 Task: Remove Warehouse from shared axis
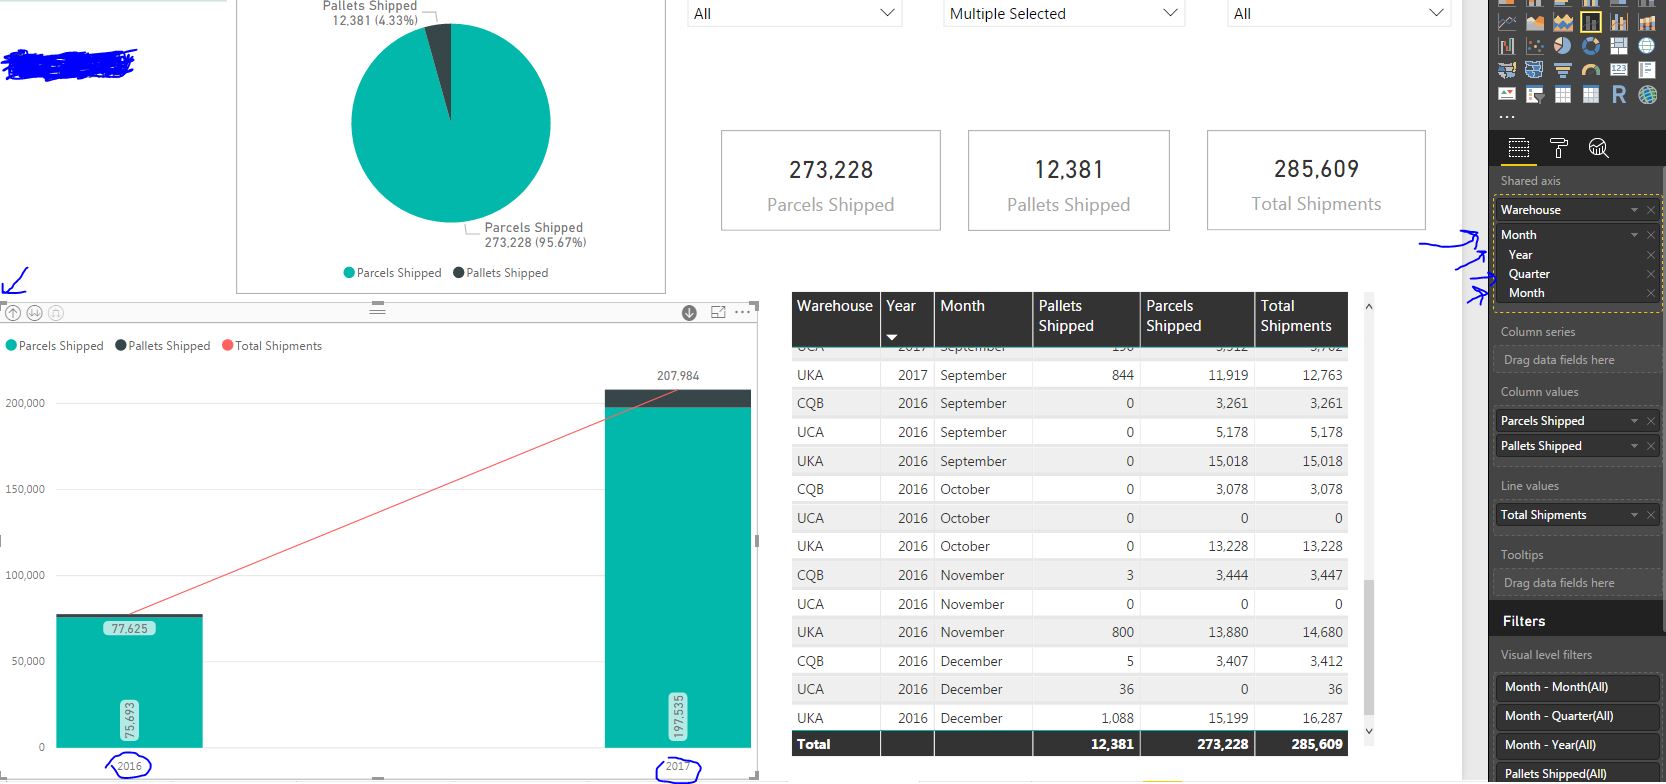(1650, 210)
